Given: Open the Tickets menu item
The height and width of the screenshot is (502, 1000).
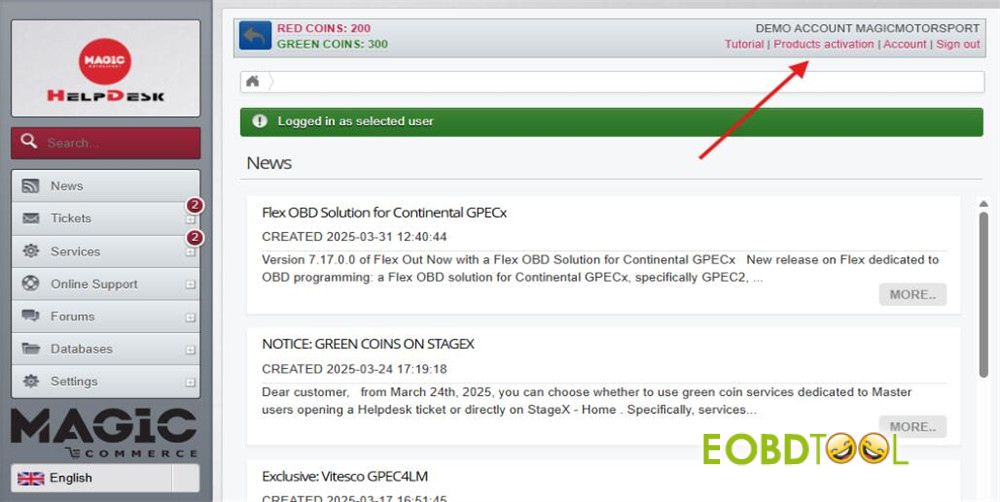Looking at the screenshot, I should (x=105, y=218).
